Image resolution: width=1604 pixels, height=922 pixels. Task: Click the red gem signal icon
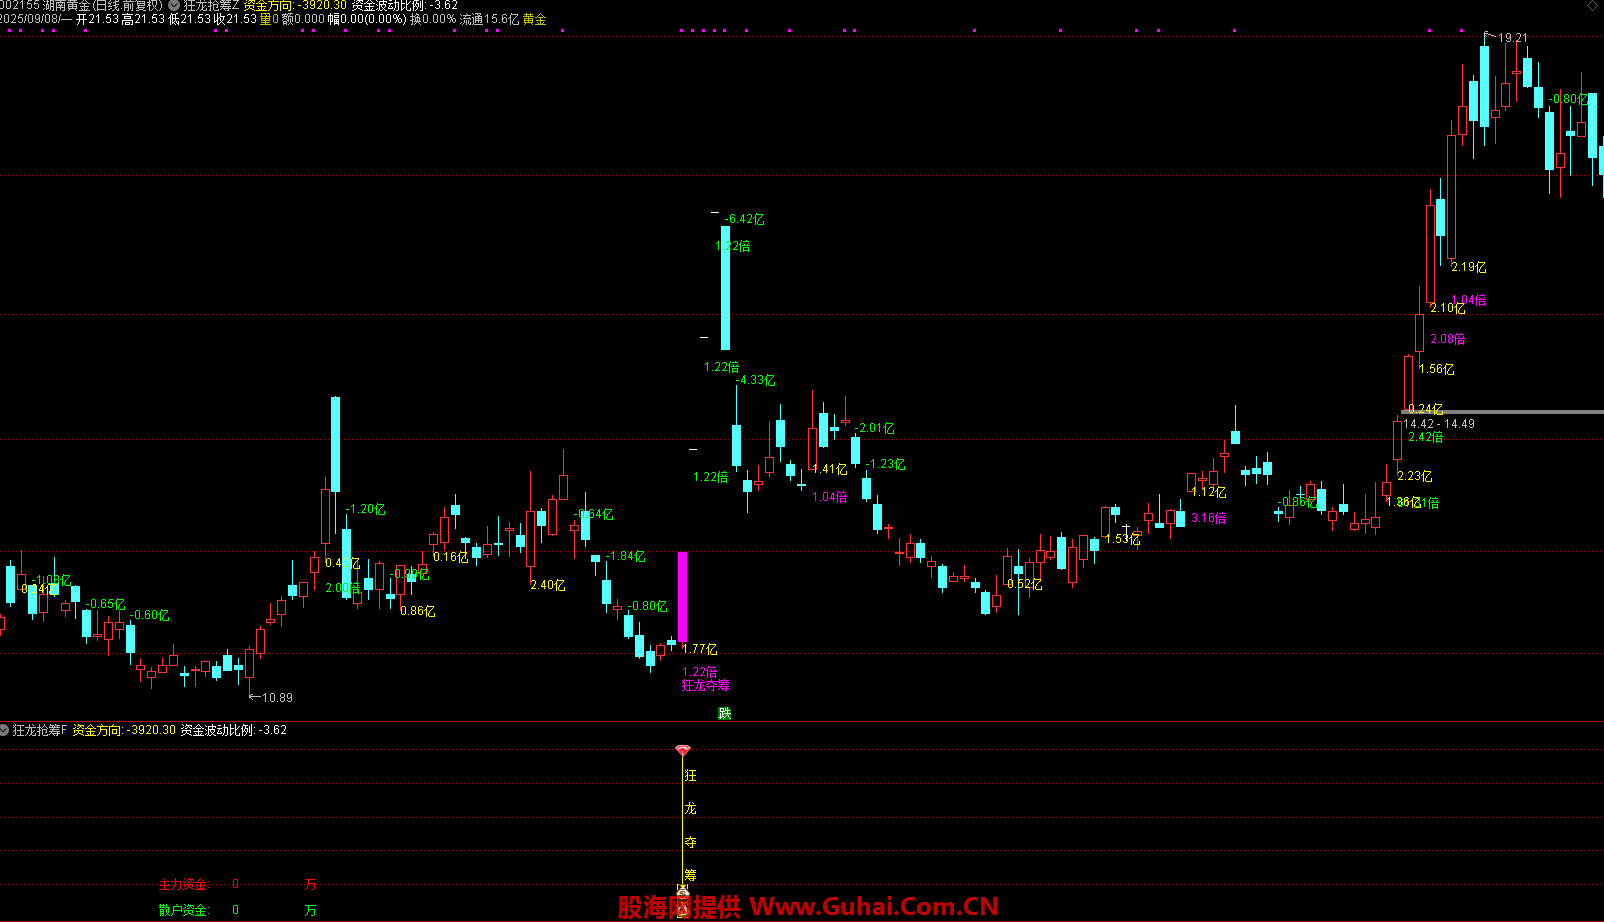click(683, 750)
